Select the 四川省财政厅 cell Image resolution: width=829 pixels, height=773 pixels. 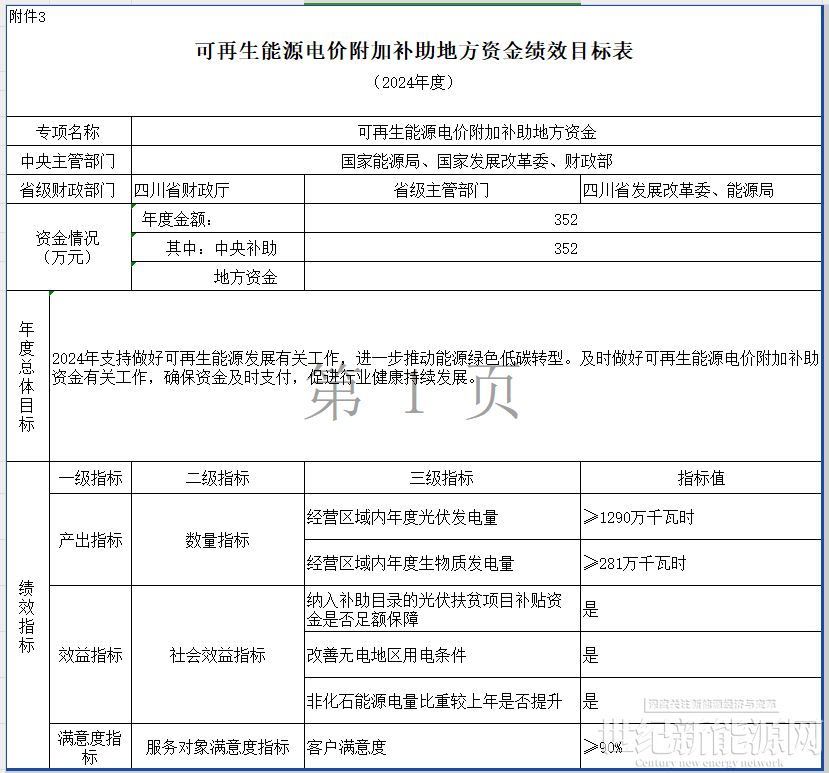pyautogui.click(x=218, y=189)
